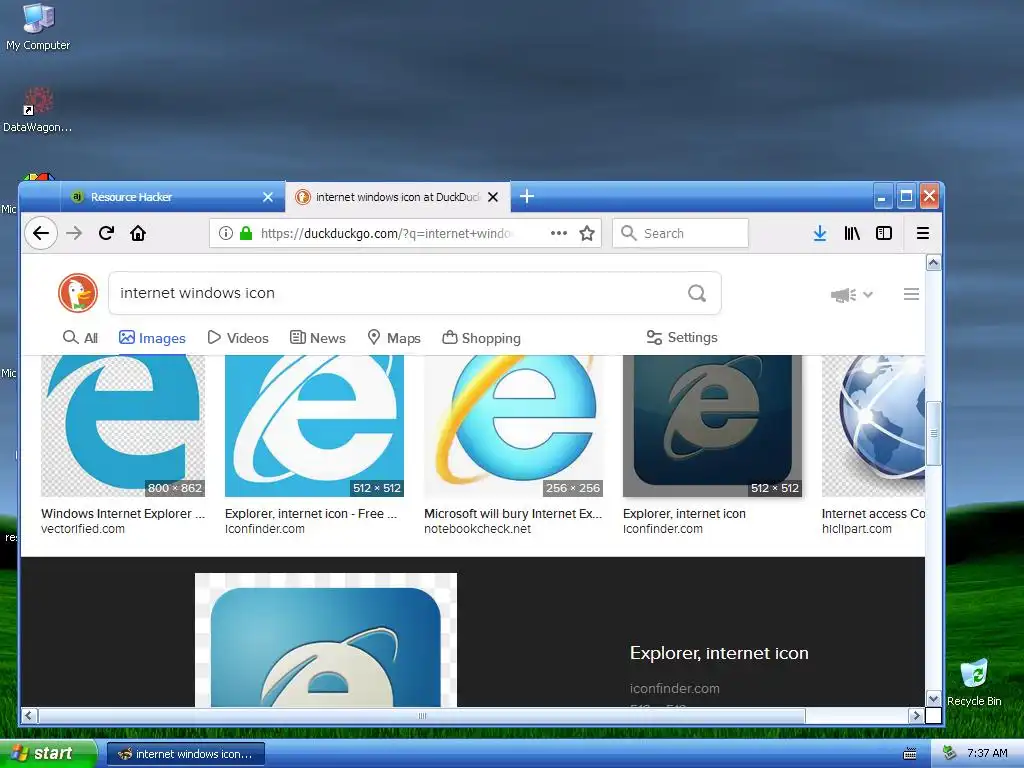Close the internet windows icon tab

point(493,197)
